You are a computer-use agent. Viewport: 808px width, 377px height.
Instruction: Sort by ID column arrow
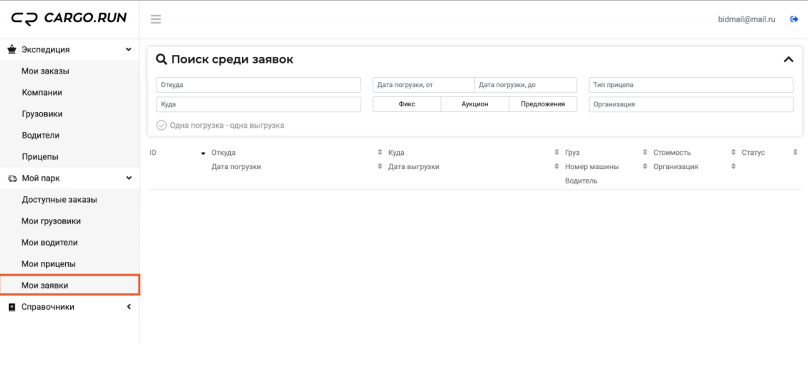pyautogui.click(x=203, y=153)
